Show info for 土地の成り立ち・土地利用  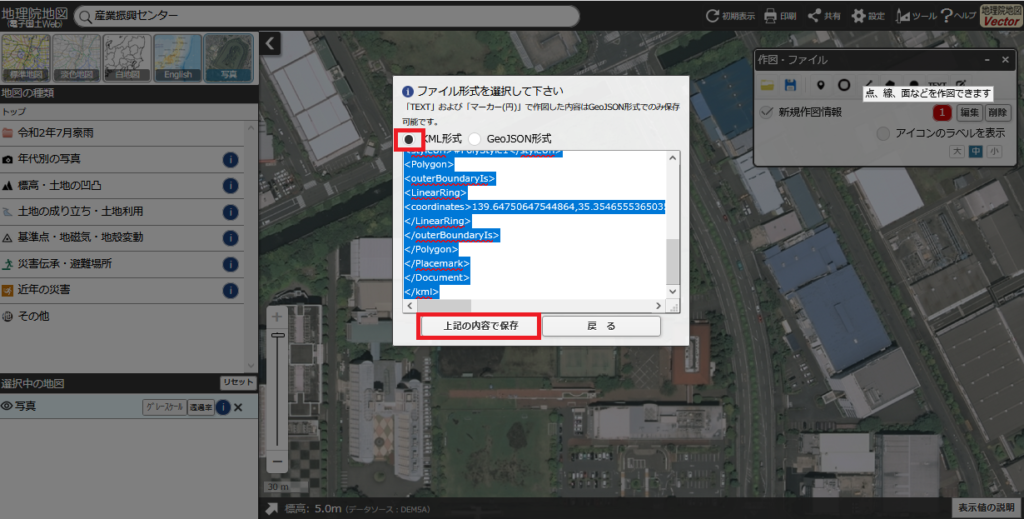[230, 212]
